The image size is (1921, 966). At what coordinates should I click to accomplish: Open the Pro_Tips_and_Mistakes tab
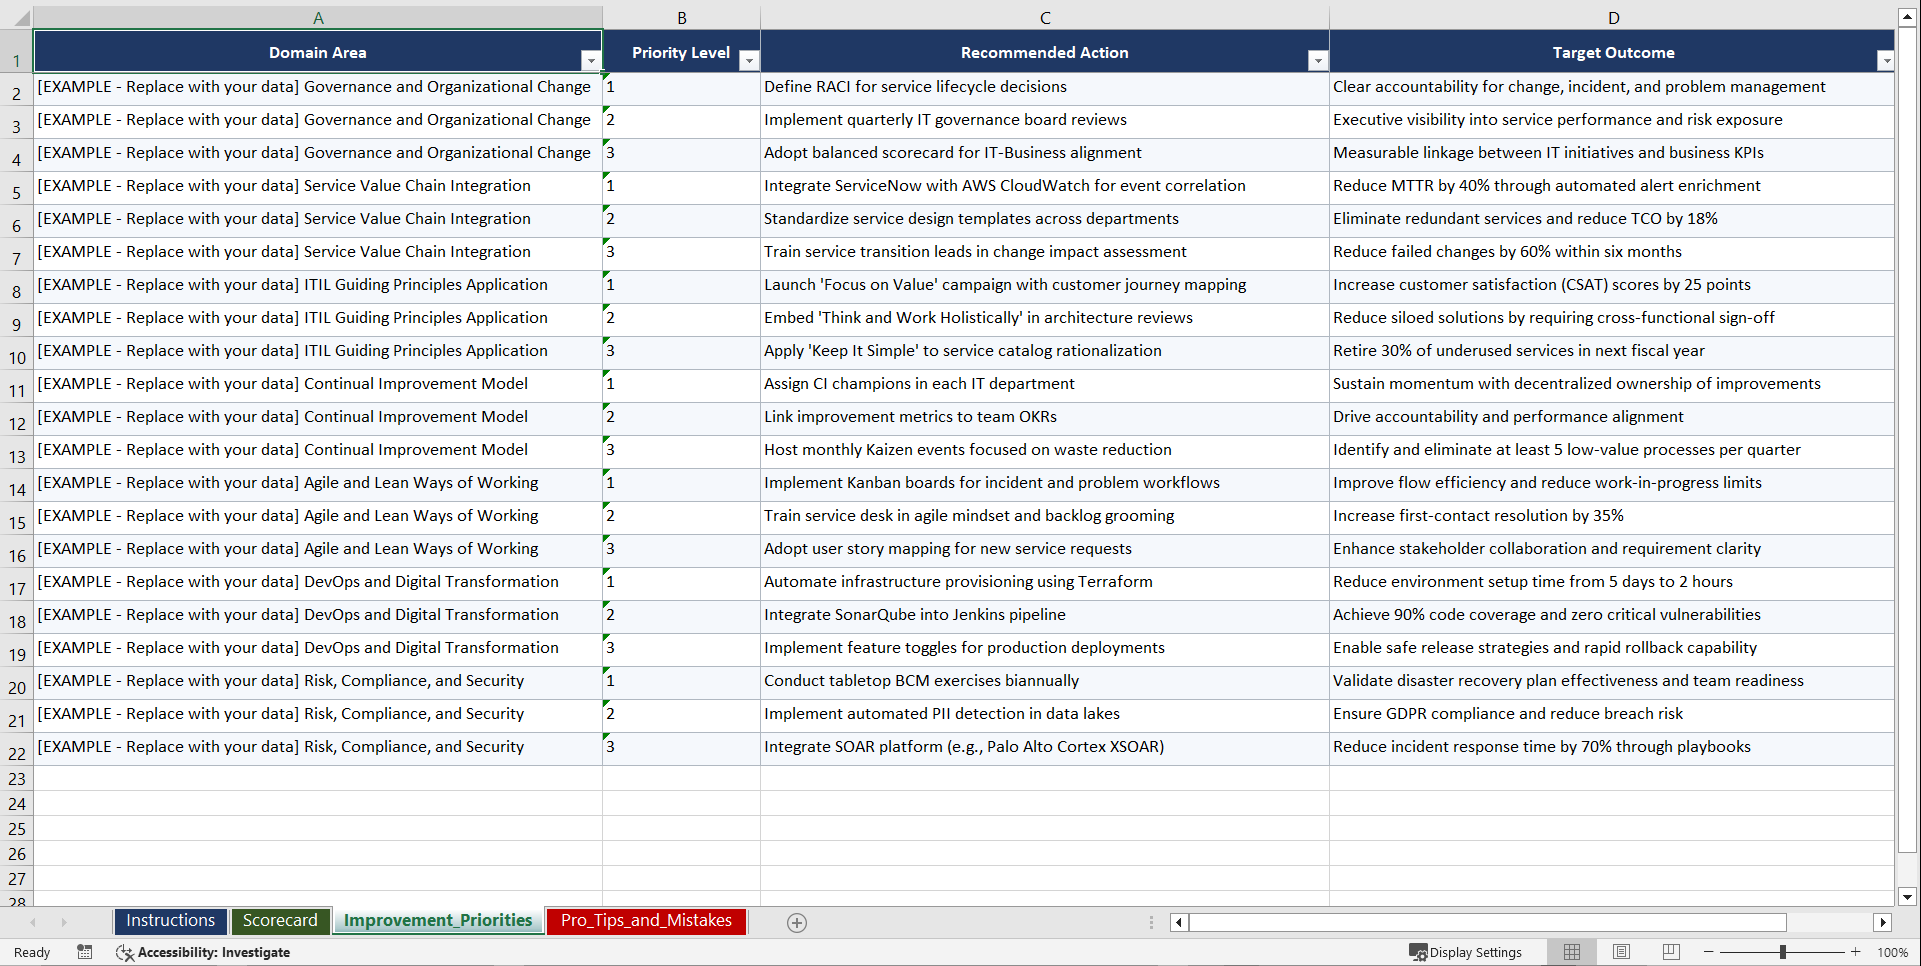coord(645,921)
